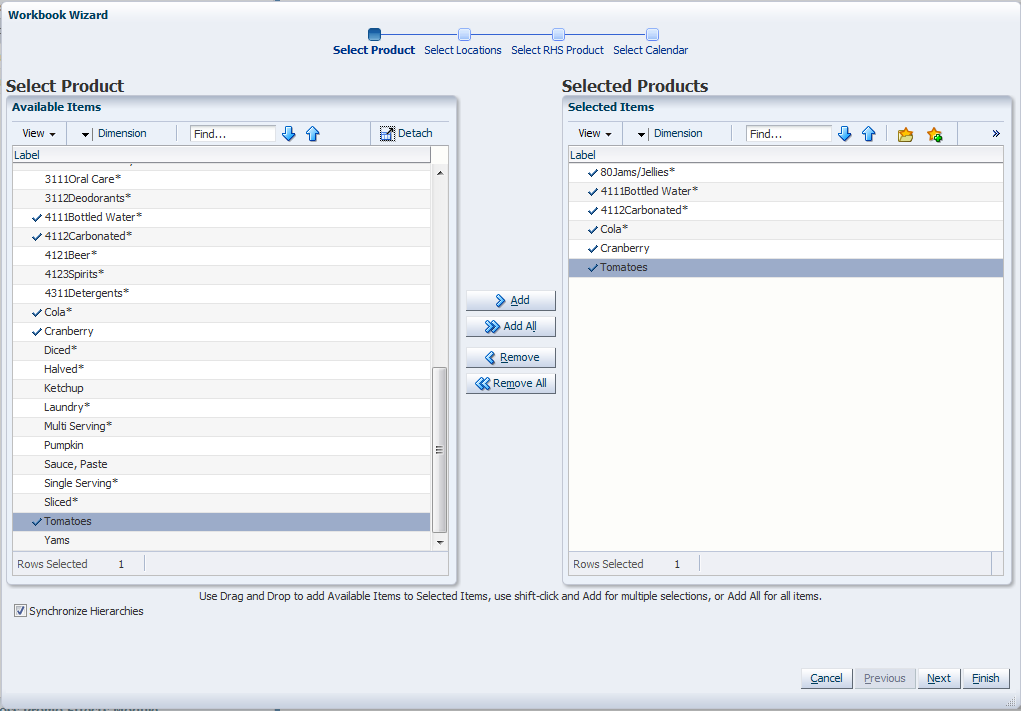Click the Find next down arrow in Selected Items

(845, 133)
